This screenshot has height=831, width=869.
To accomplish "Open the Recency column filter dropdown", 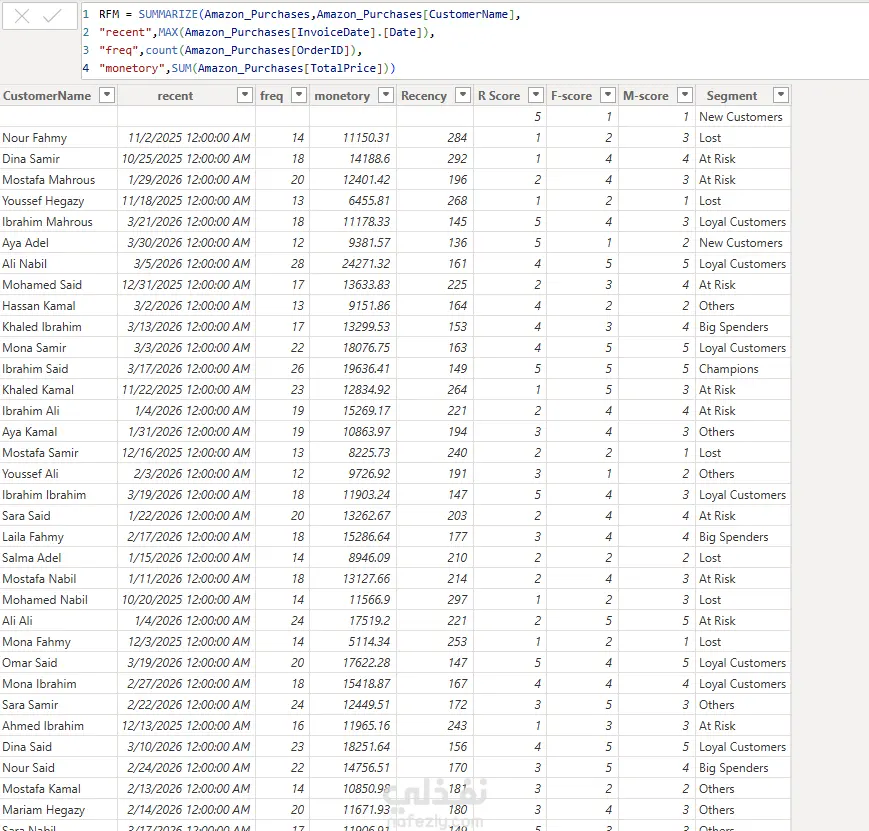I will coord(463,95).
